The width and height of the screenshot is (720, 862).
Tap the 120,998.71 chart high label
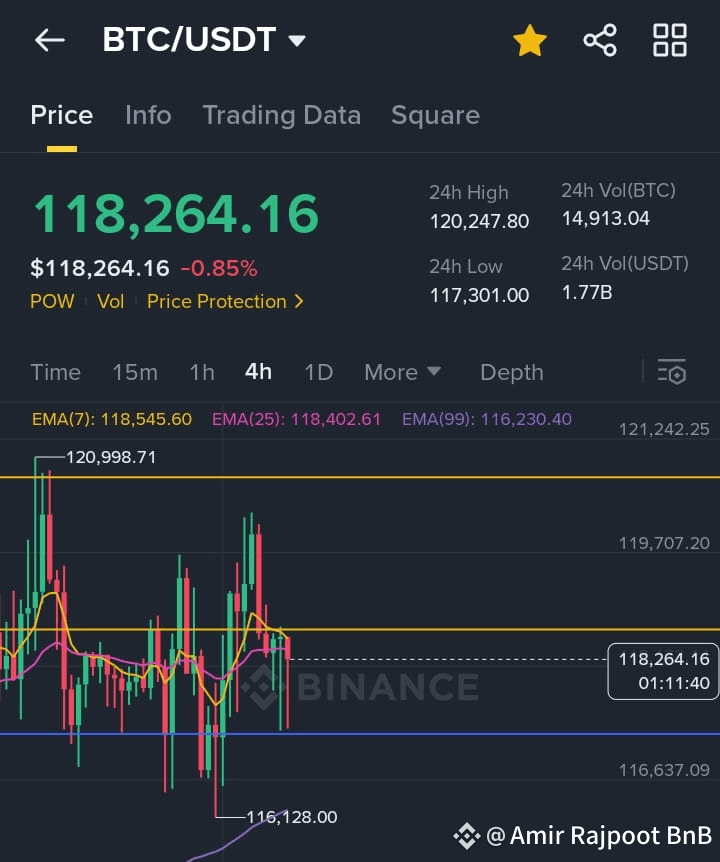pyautogui.click(x=111, y=457)
